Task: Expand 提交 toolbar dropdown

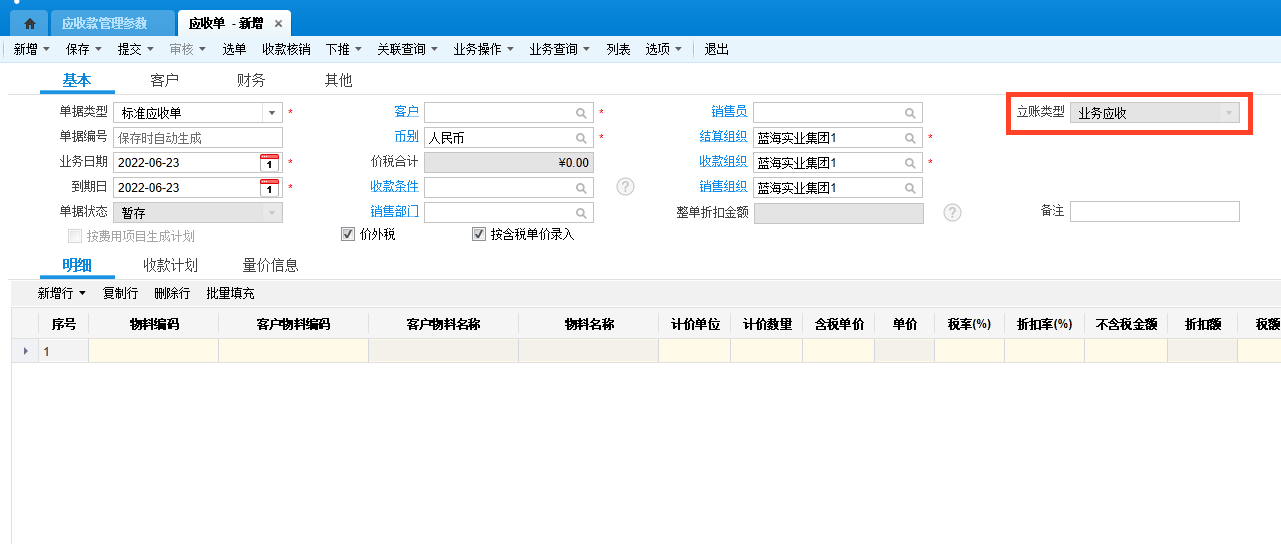Action: tap(151, 49)
